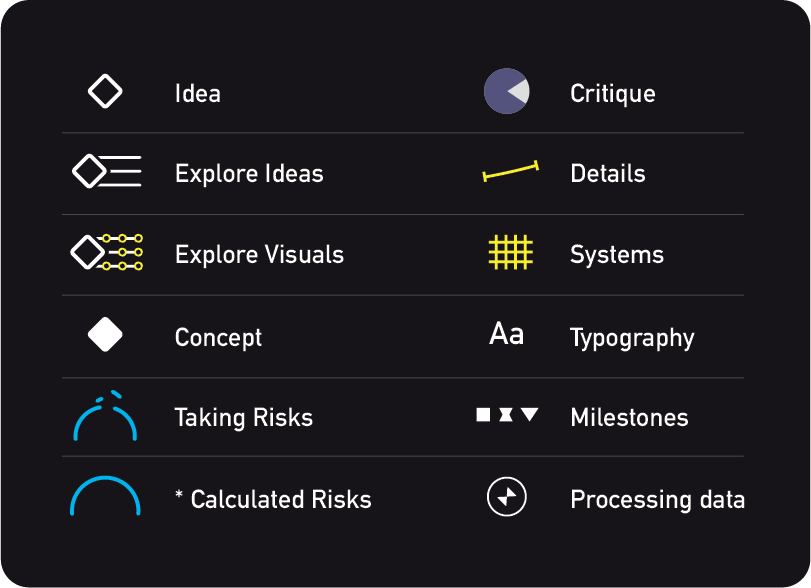The image size is (811, 588).
Task: Select the circular Processing data icon
Action: coord(507,496)
